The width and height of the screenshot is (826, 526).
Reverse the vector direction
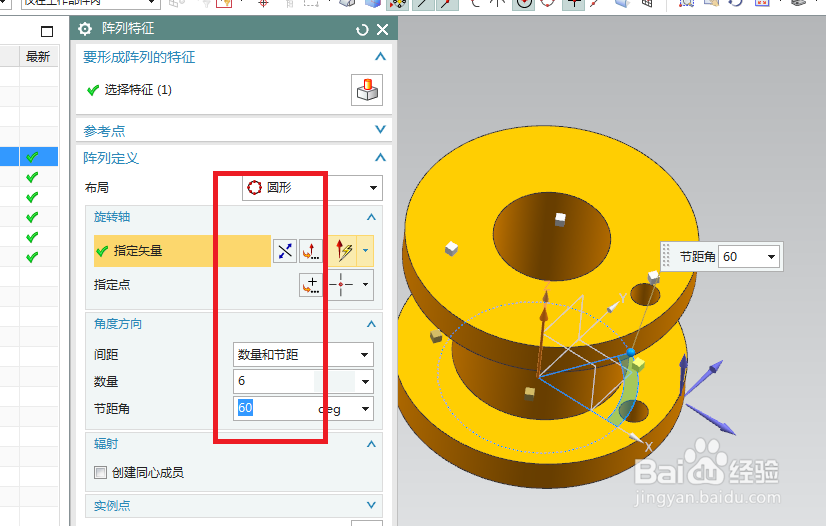click(285, 251)
